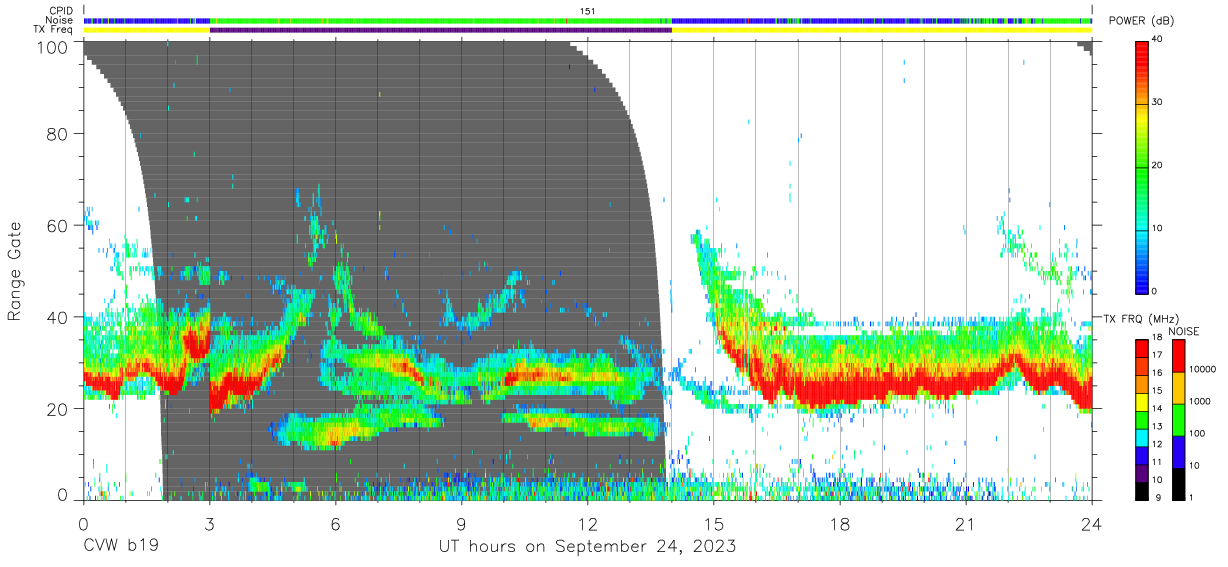The image size is (1228, 567).
Task: Click the power colorbar at 40 dB red
Action: coord(1142,46)
